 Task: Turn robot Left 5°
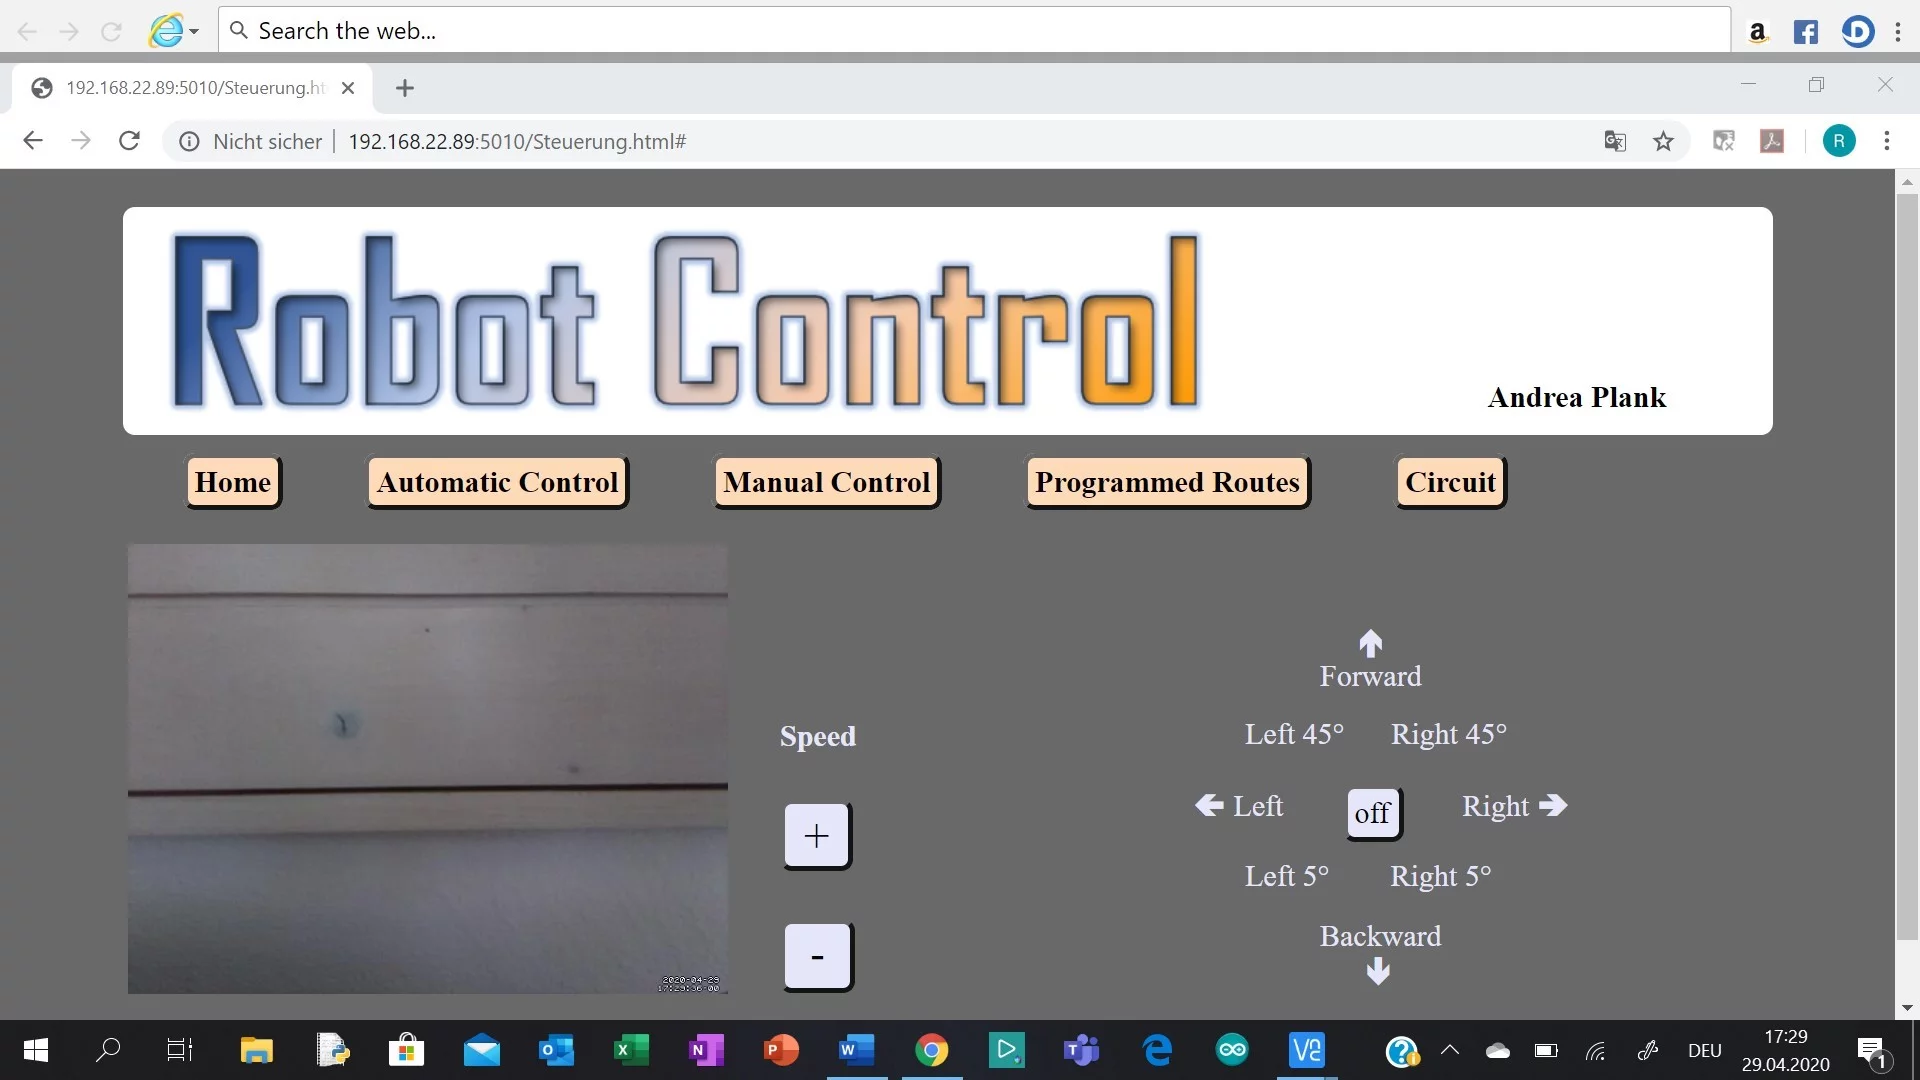click(x=1286, y=876)
